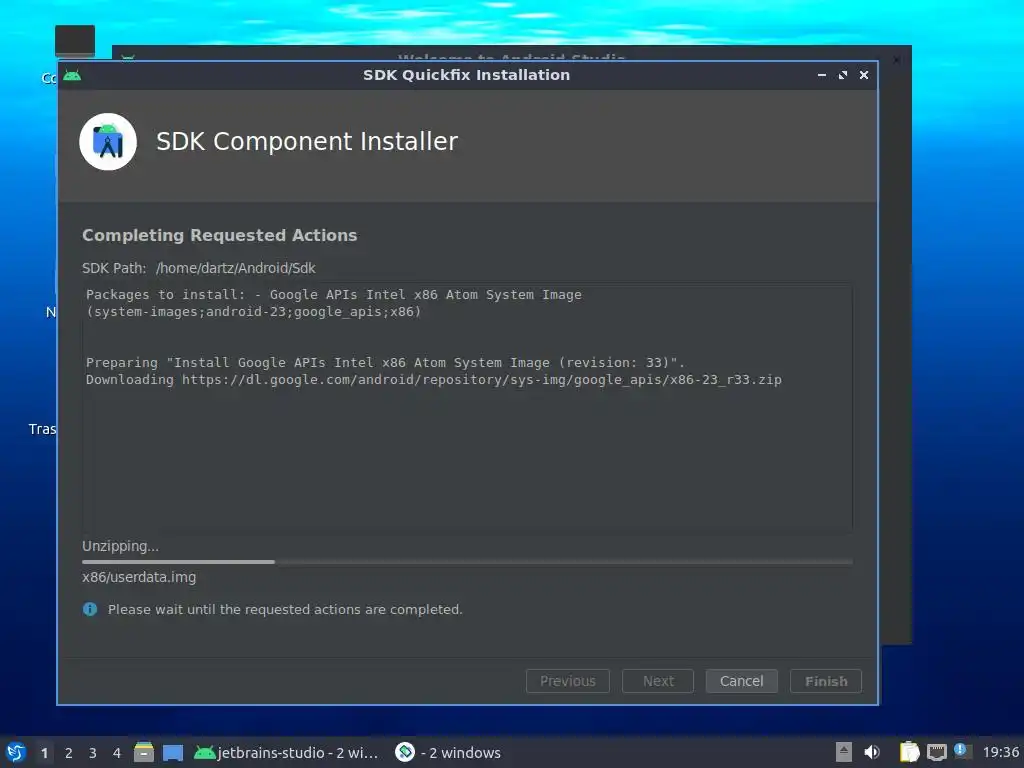Click the disabled Finish button

tap(825, 680)
